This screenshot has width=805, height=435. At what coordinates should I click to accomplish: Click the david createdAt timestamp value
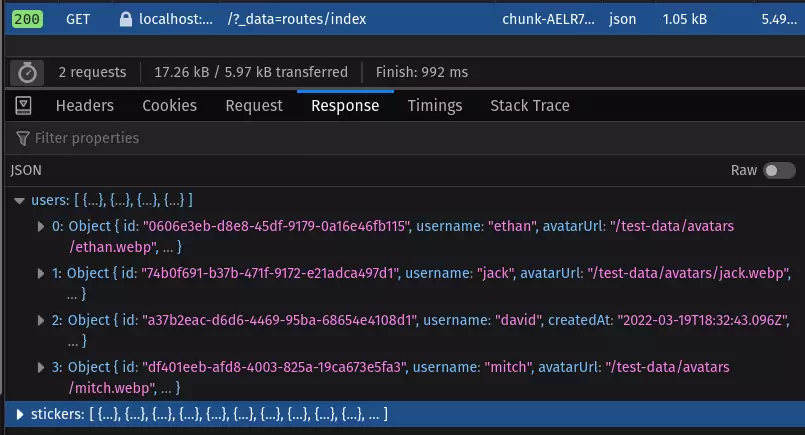click(702, 320)
